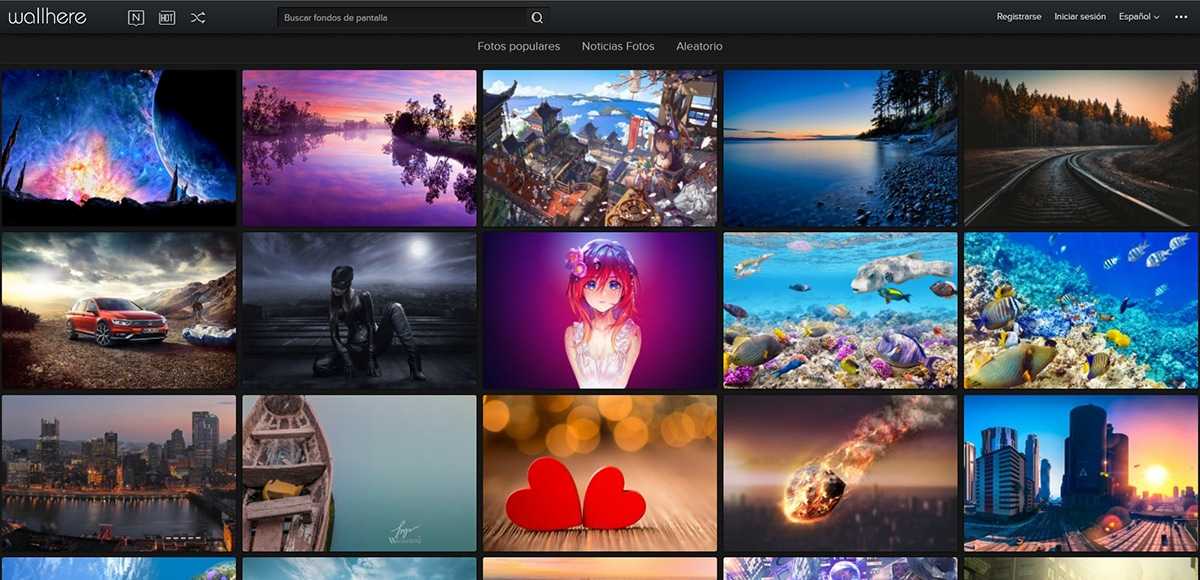Open the two red hearts wallpaper
The image size is (1200, 580).
600,473
